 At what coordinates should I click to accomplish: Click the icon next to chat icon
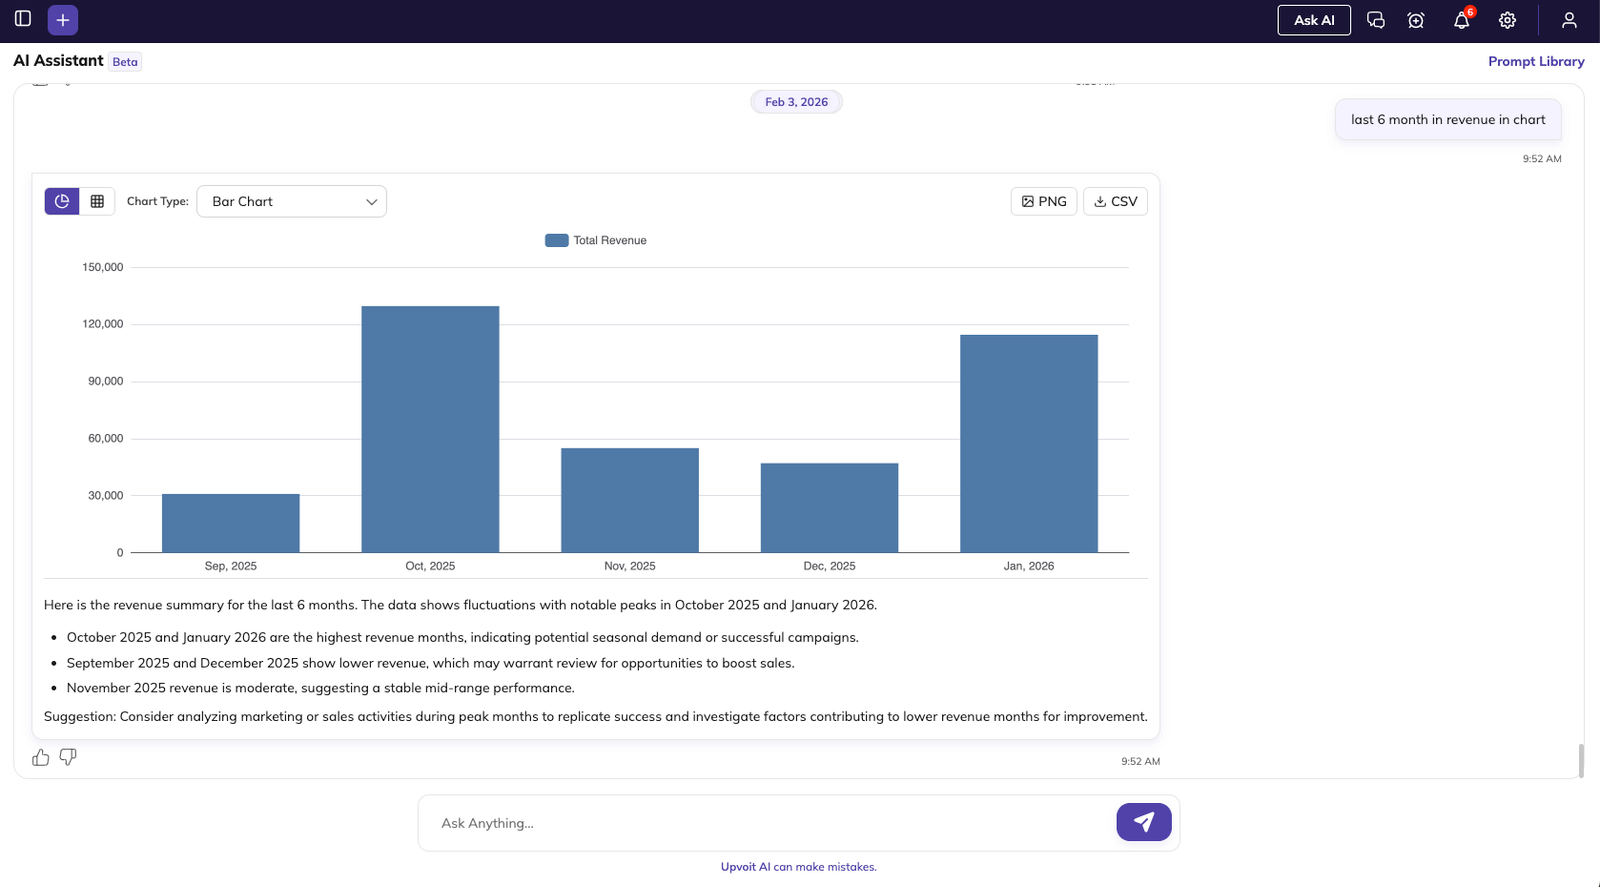1416,20
